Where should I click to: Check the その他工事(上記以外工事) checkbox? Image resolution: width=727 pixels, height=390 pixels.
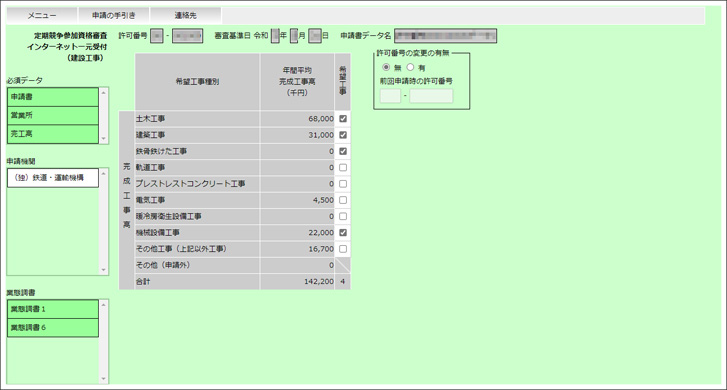coord(343,249)
